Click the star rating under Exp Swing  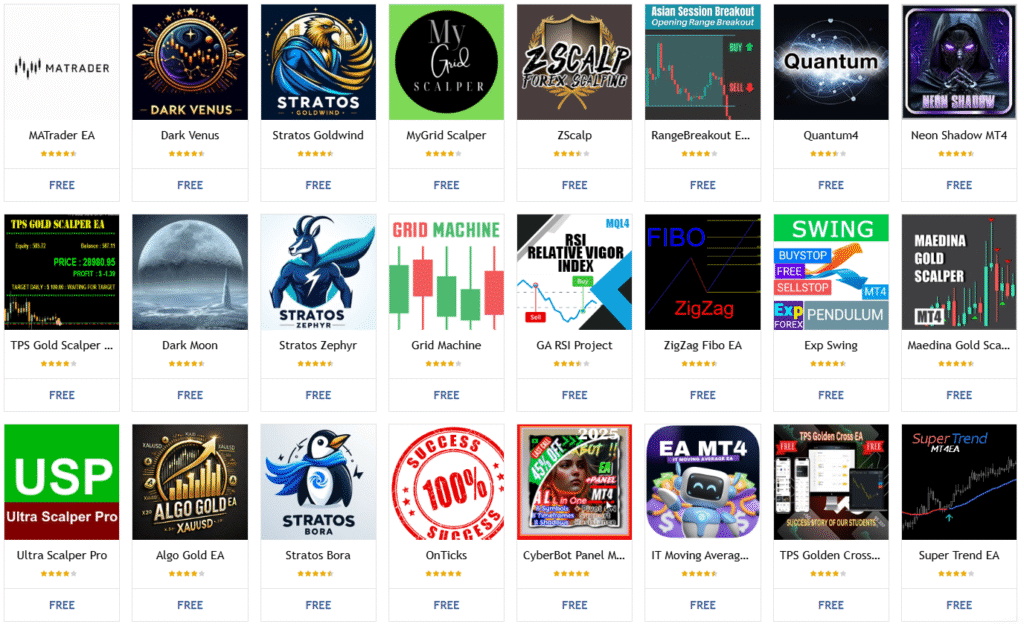[831, 364]
